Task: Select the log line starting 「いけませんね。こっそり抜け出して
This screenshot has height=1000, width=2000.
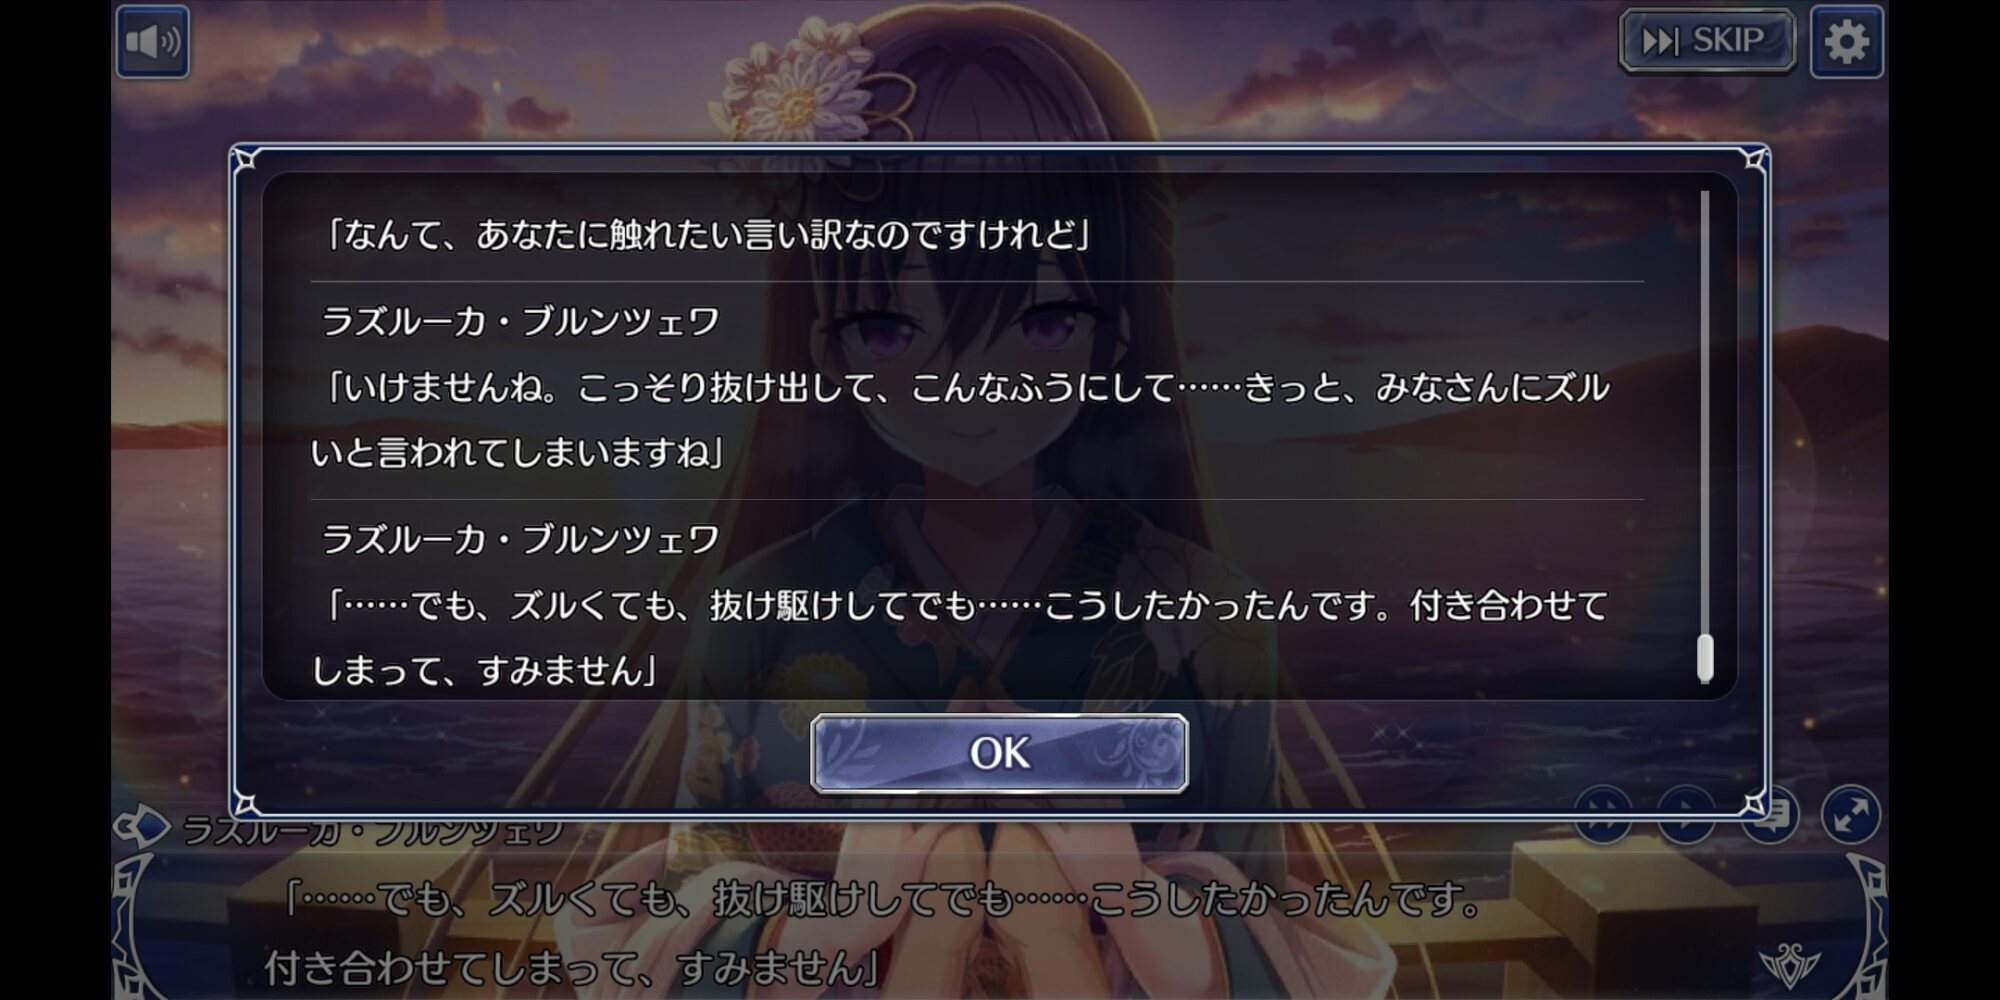Action: click(960, 420)
